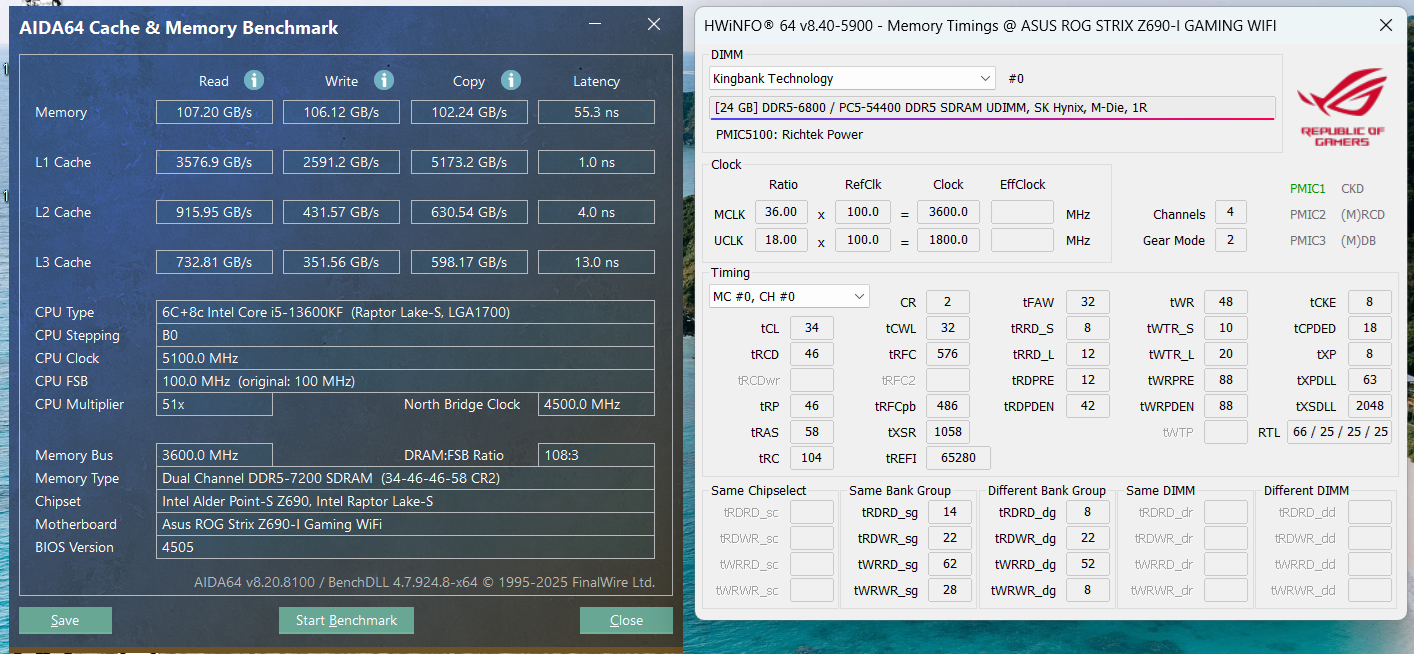Click Memory Latency value 55.3 ns

pyautogui.click(x=596, y=112)
